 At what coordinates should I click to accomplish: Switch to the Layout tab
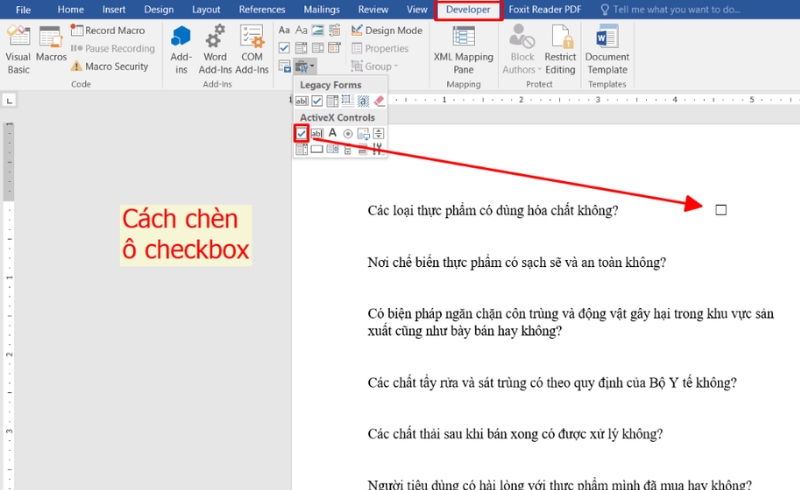point(206,9)
